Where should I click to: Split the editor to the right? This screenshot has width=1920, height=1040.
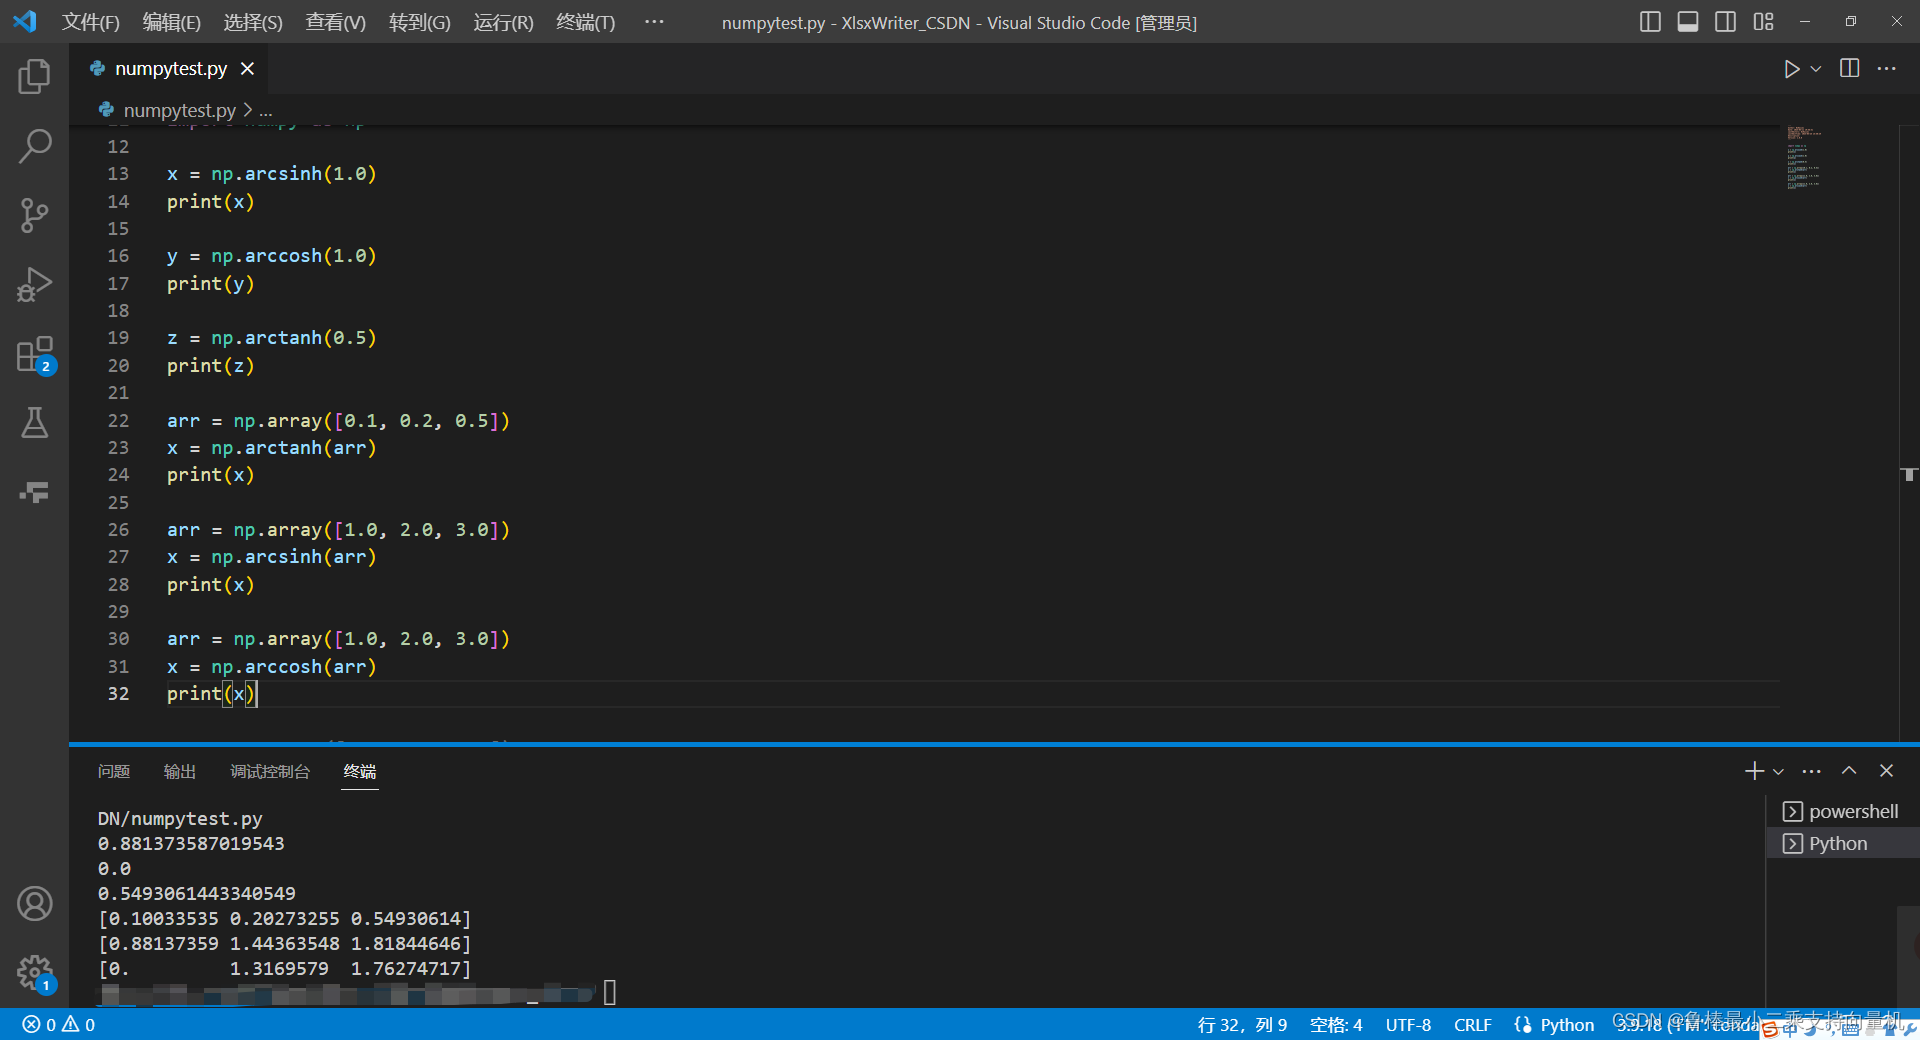(1850, 68)
